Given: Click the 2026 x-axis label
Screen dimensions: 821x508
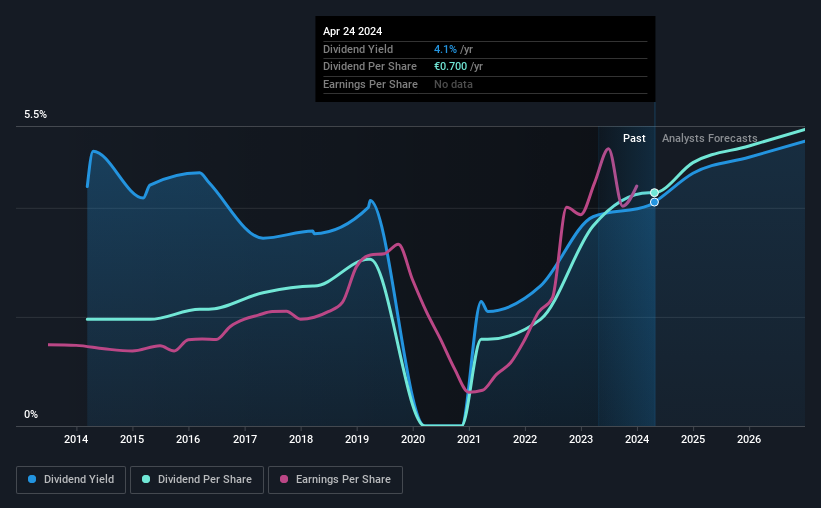Looking at the screenshot, I should pyautogui.click(x=749, y=439).
